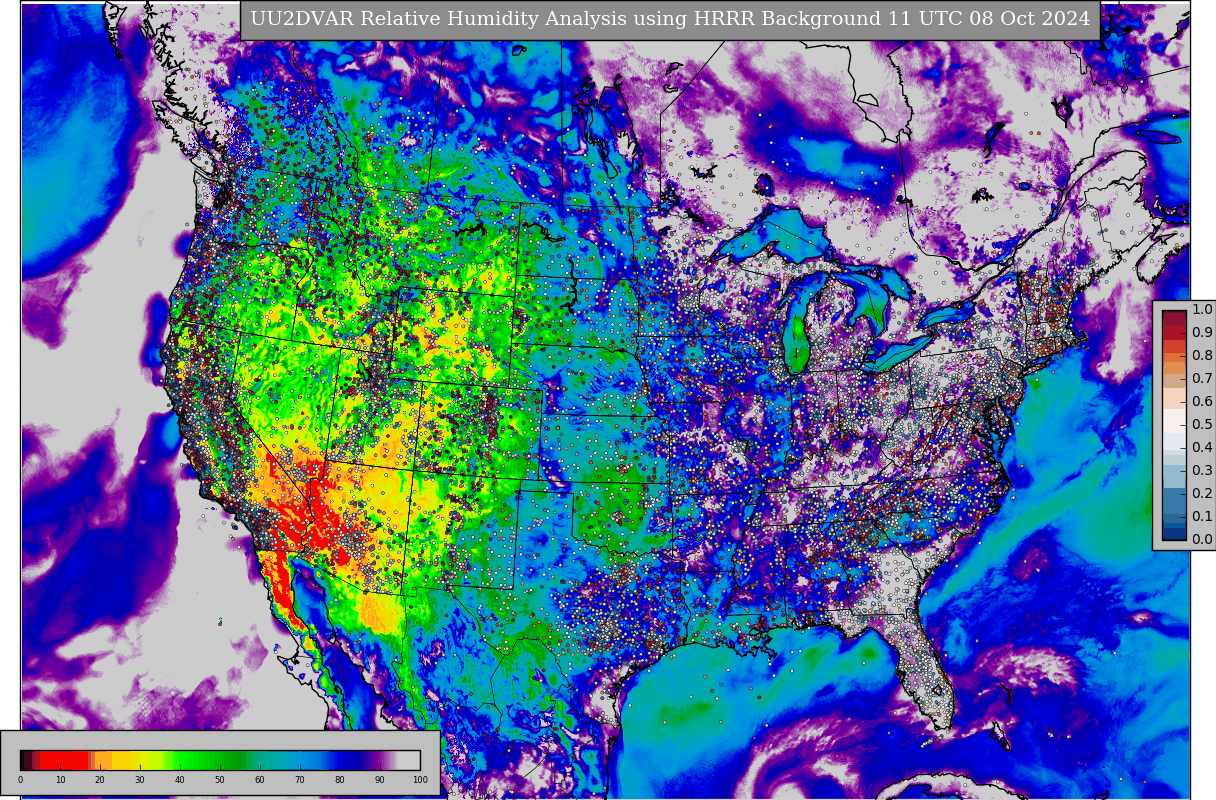Screen dimensions: 1216x800
Task: Click the 0.2 label on right legend
Action: point(1202,494)
